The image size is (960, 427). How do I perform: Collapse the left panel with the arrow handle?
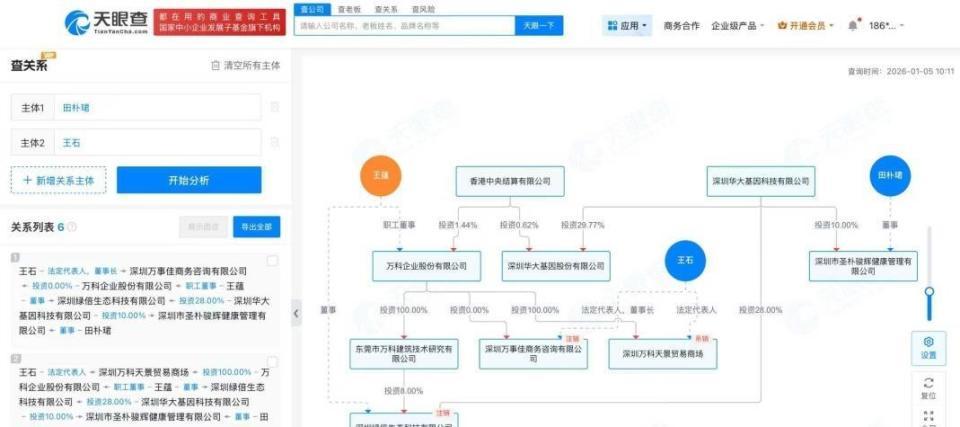point(296,313)
